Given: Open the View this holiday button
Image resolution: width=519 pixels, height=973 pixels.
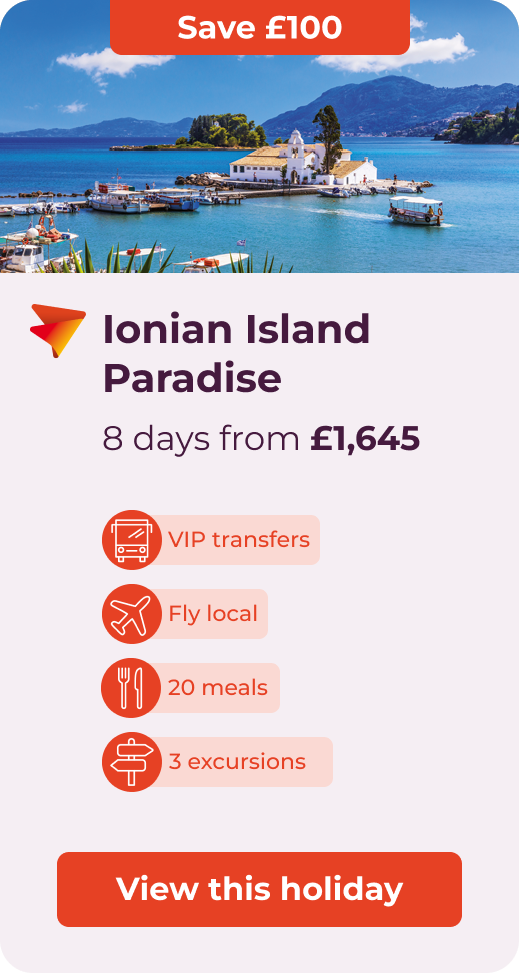Looking at the screenshot, I should [x=260, y=889].
